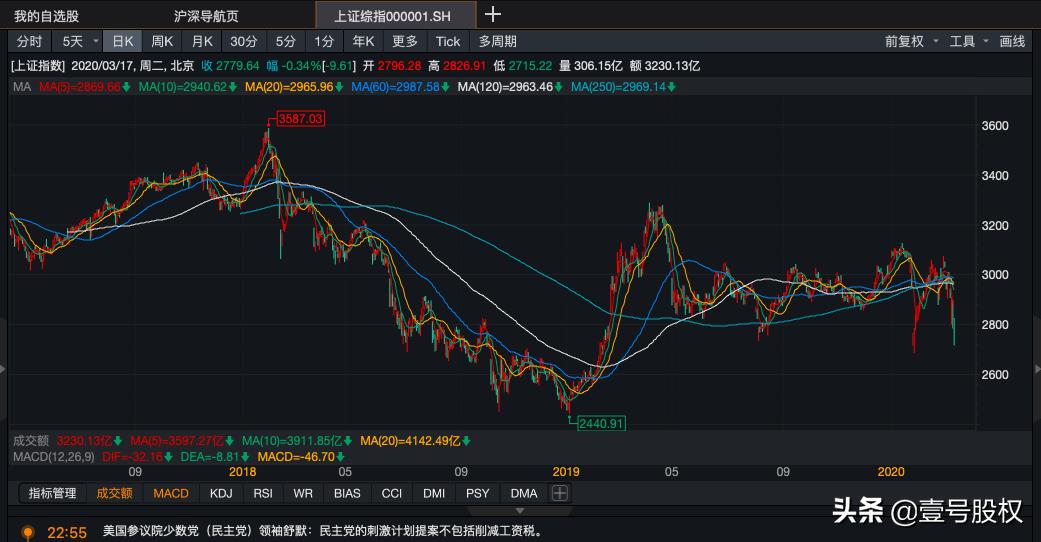The width and height of the screenshot is (1041, 542).
Task: Open the 工具 tools dropdown
Action: click(x=968, y=41)
